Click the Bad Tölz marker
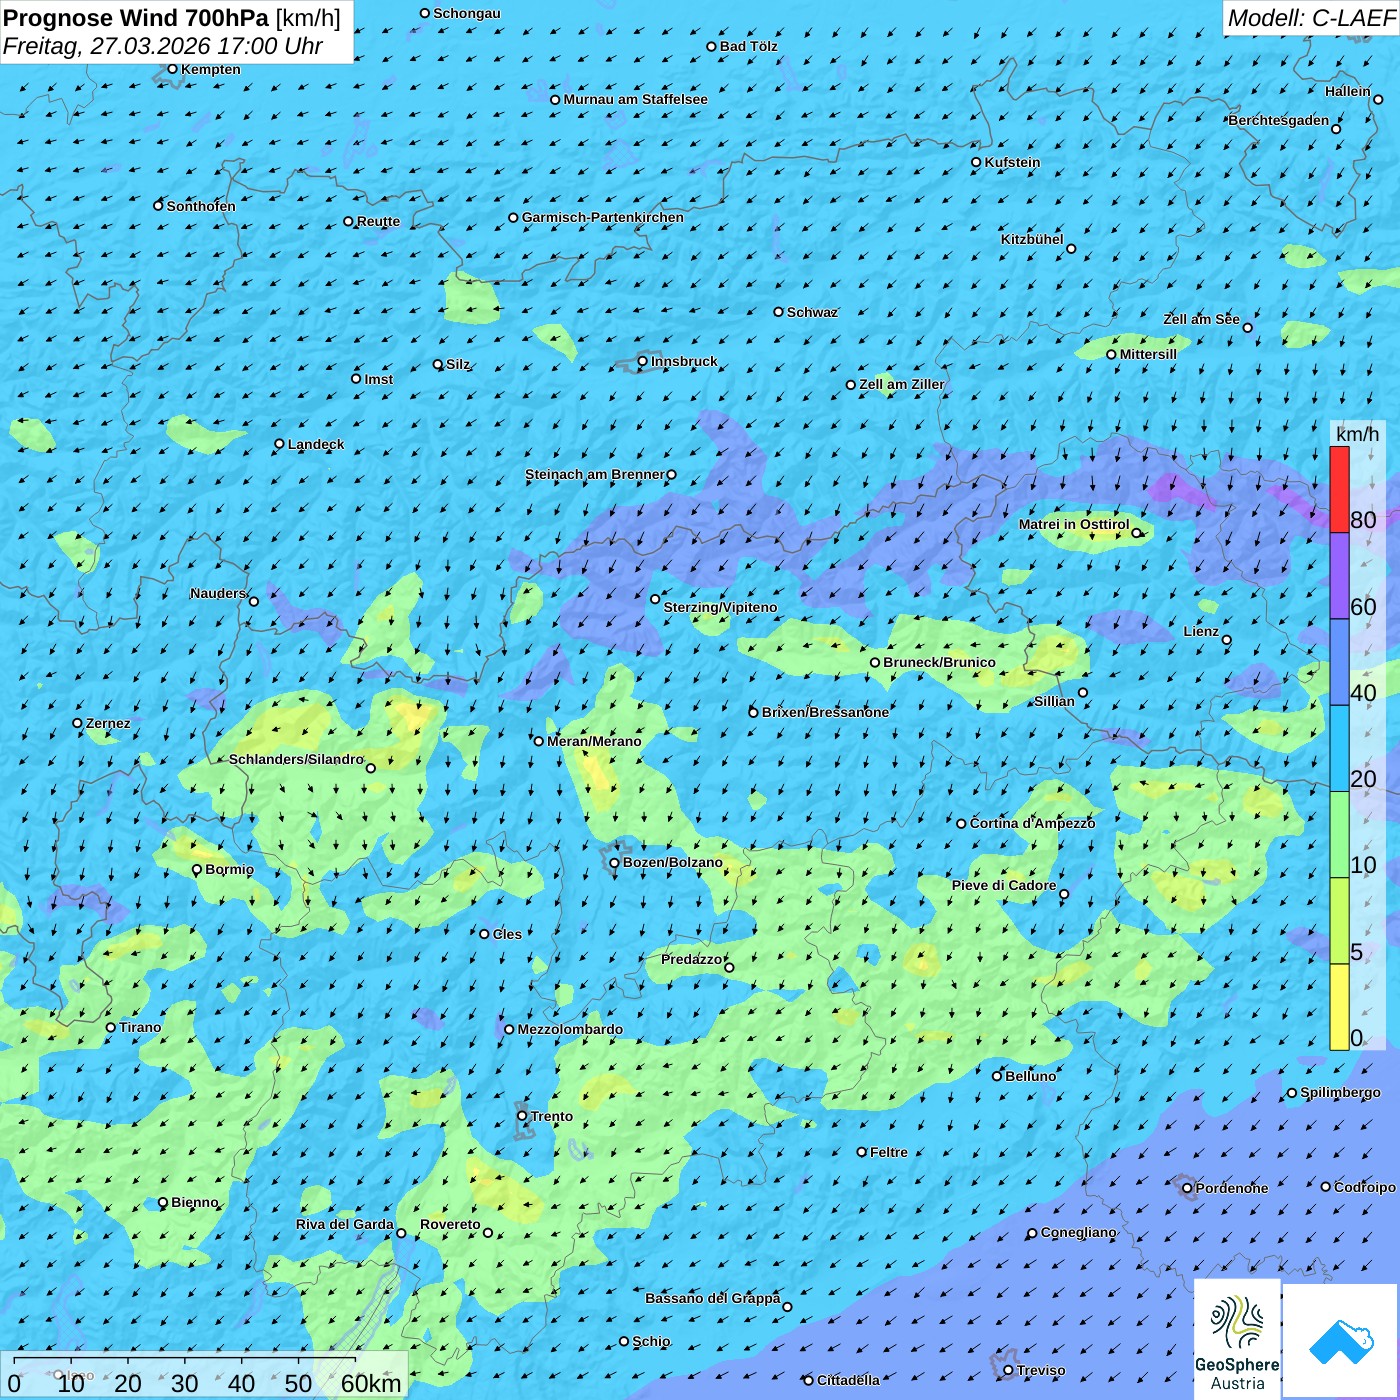Viewport: 1400px width, 1400px height. pos(712,46)
